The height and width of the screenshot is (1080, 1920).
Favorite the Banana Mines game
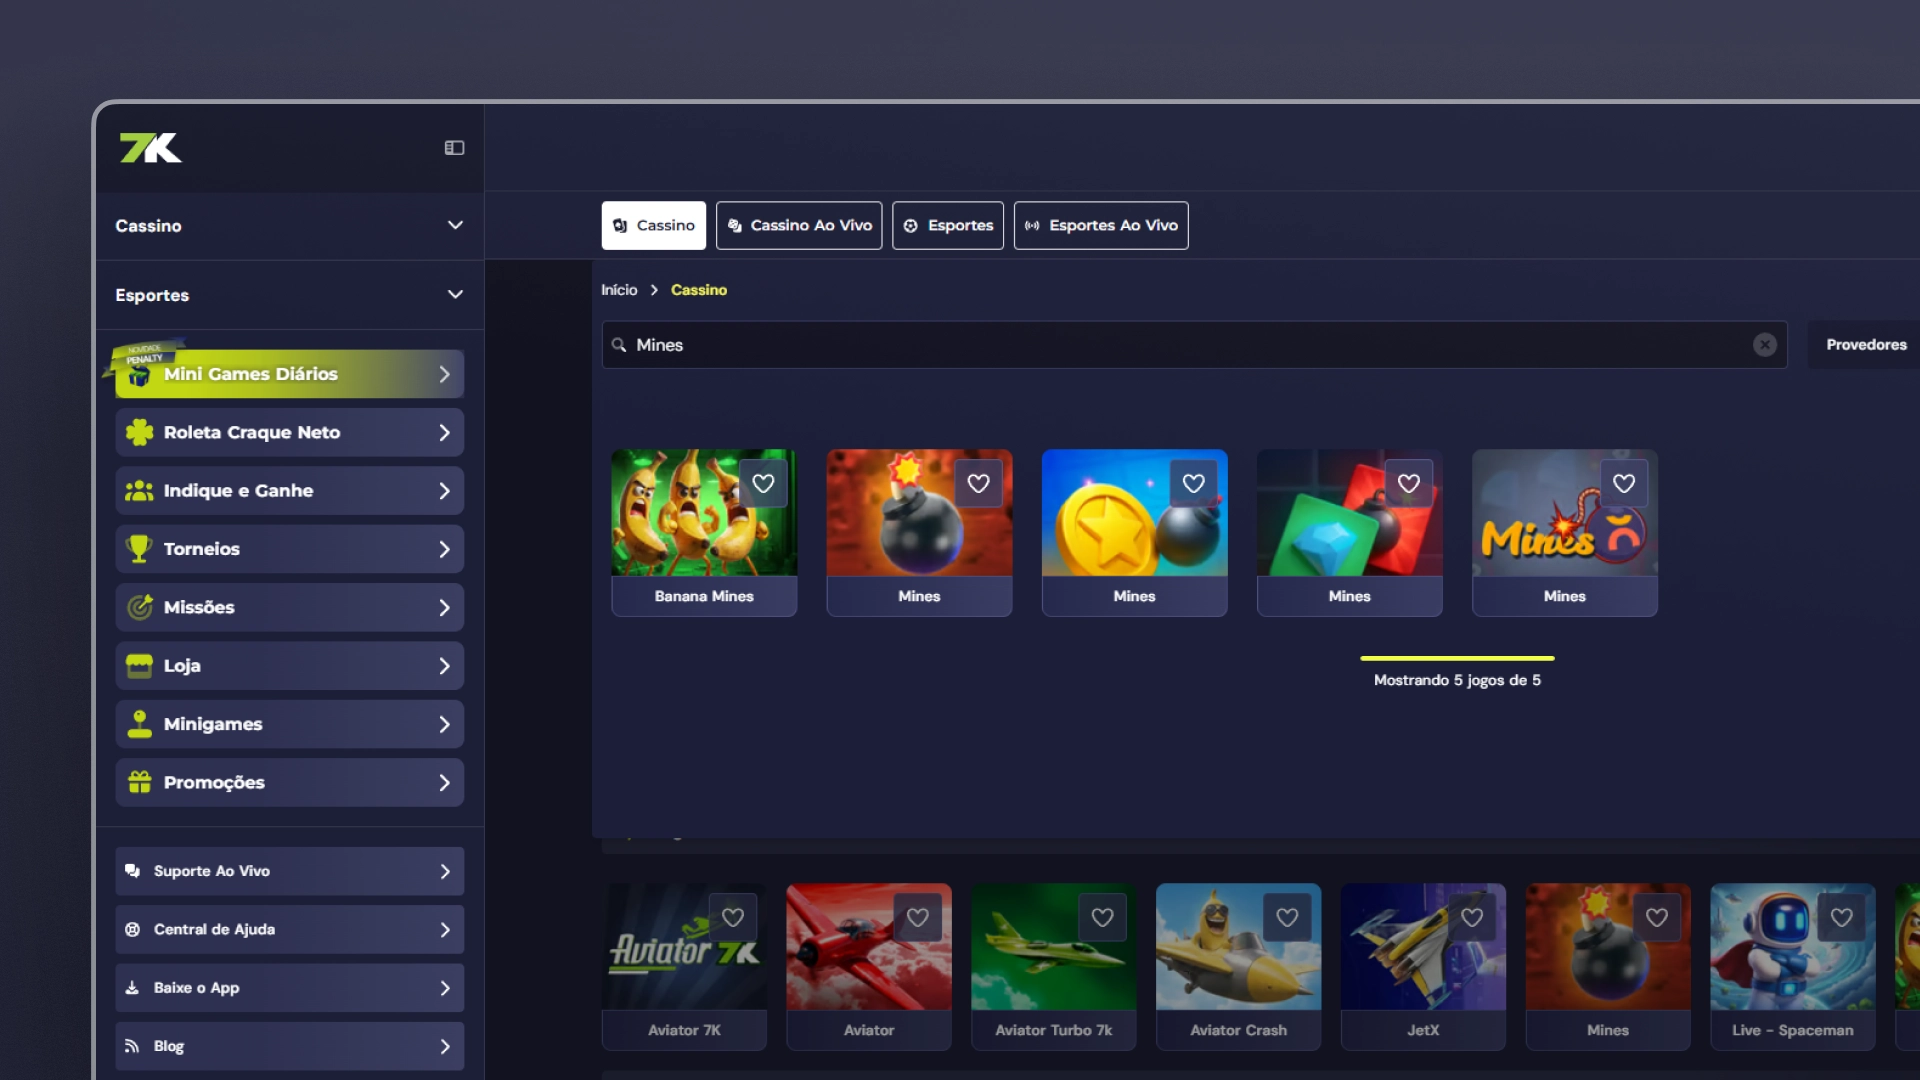[x=763, y=484]
